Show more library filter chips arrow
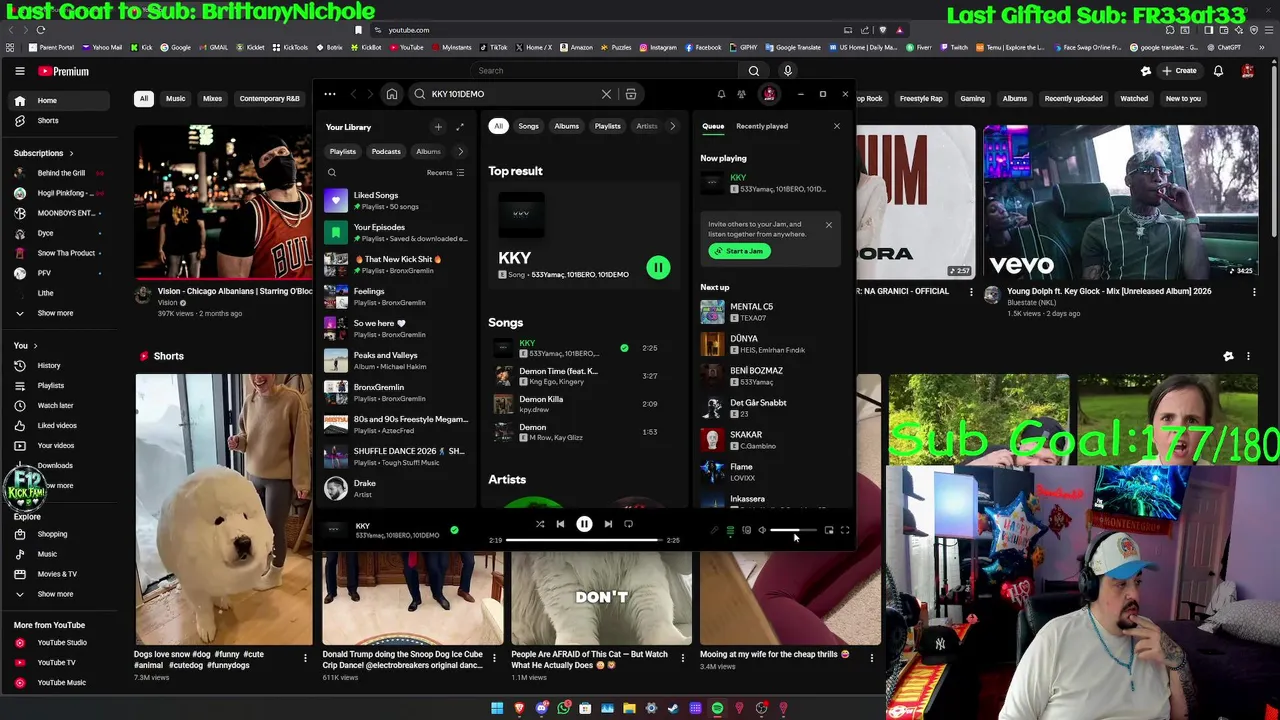 [x=460, y=151]
